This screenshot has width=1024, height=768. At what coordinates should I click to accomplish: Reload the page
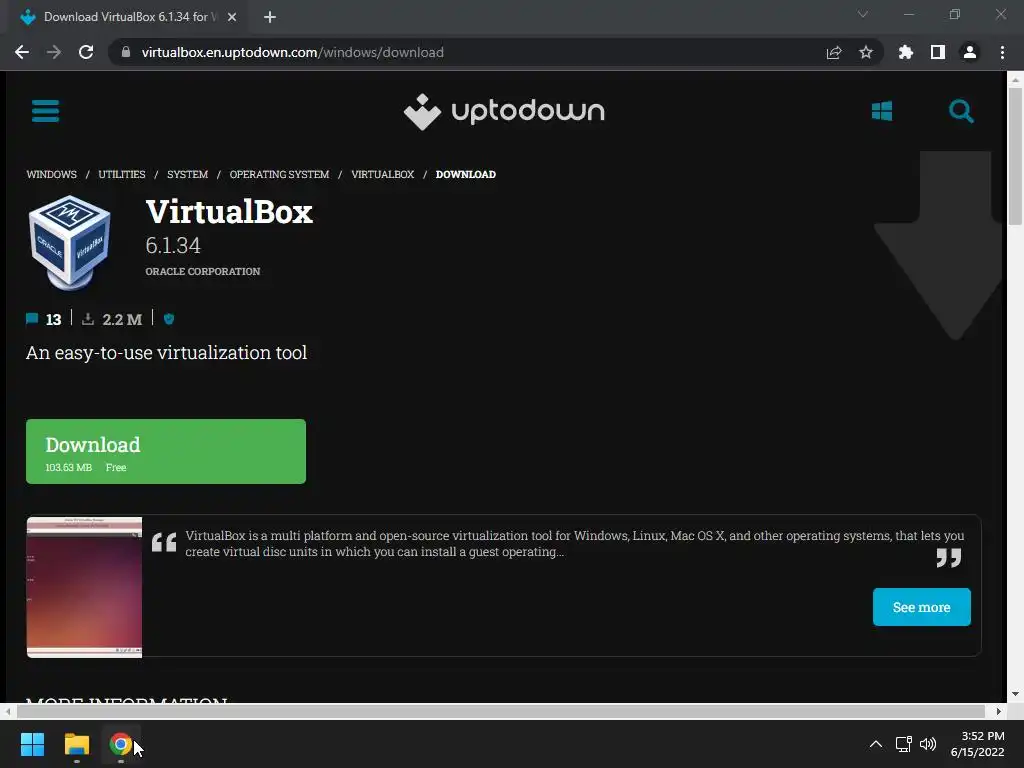point(86,52)
